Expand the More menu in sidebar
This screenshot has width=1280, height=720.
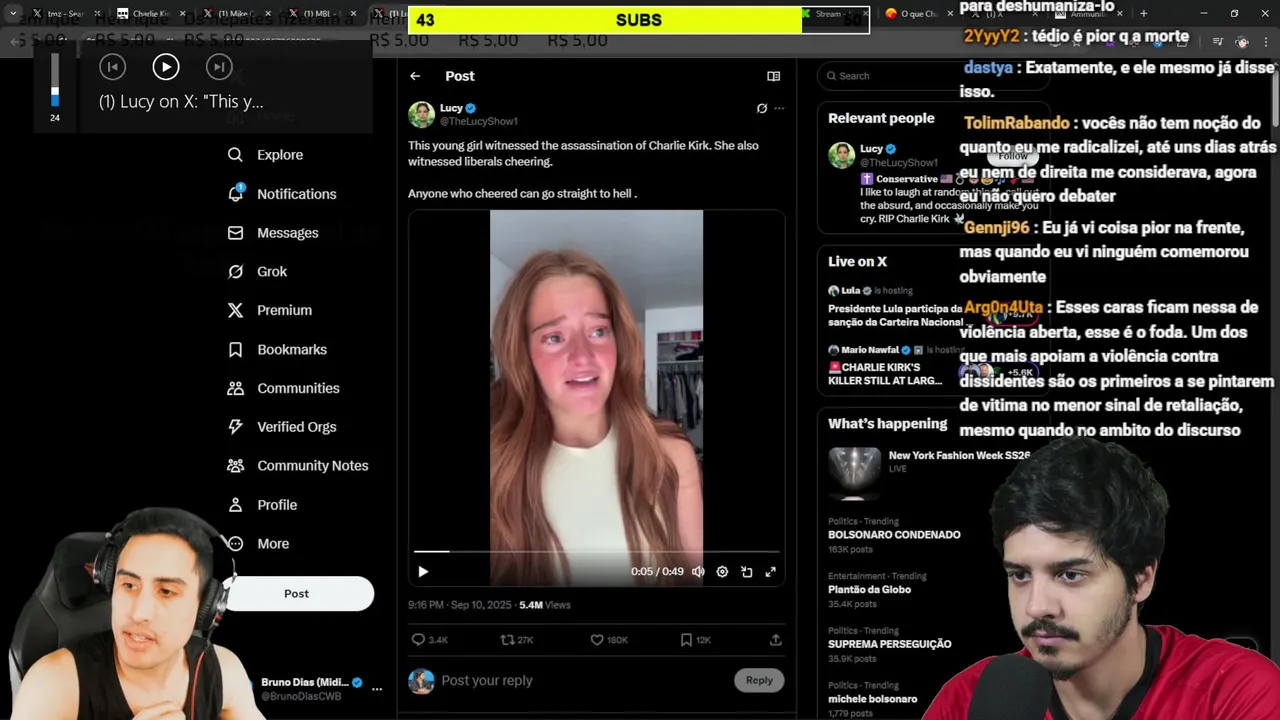258,544
